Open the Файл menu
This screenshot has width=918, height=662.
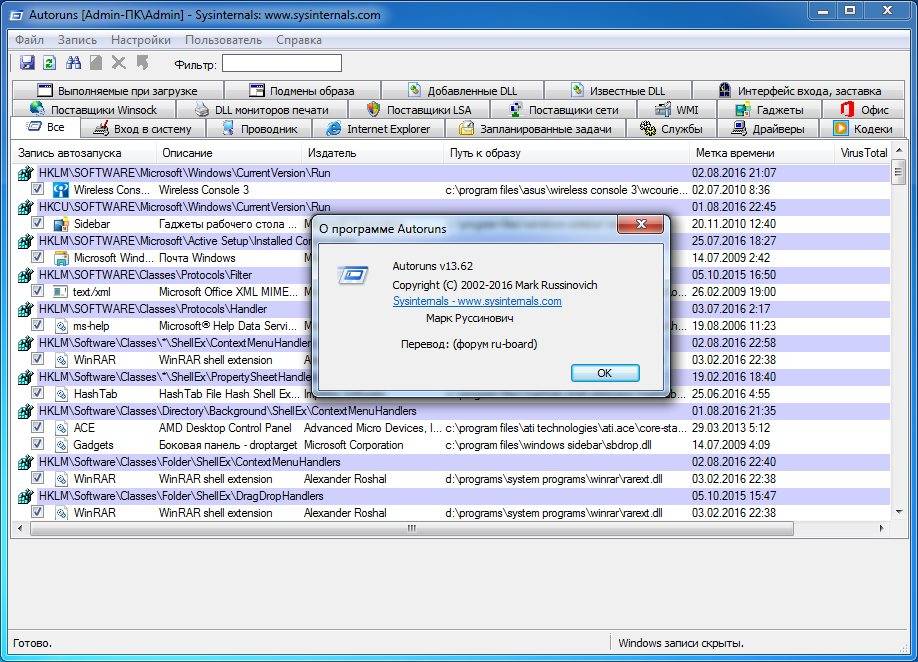[x=30, y=40]
